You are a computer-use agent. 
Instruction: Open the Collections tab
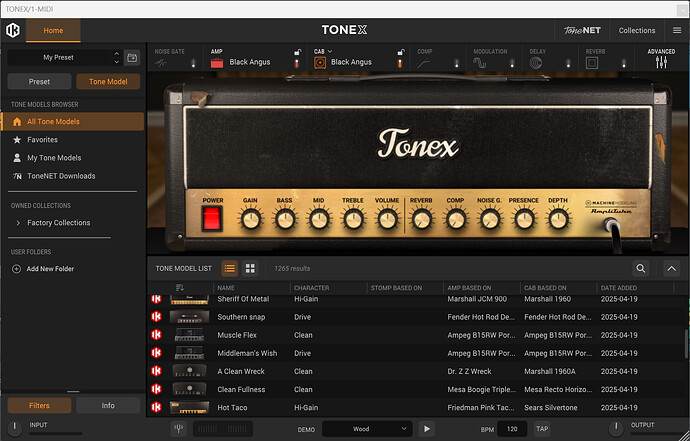point(637,30)
